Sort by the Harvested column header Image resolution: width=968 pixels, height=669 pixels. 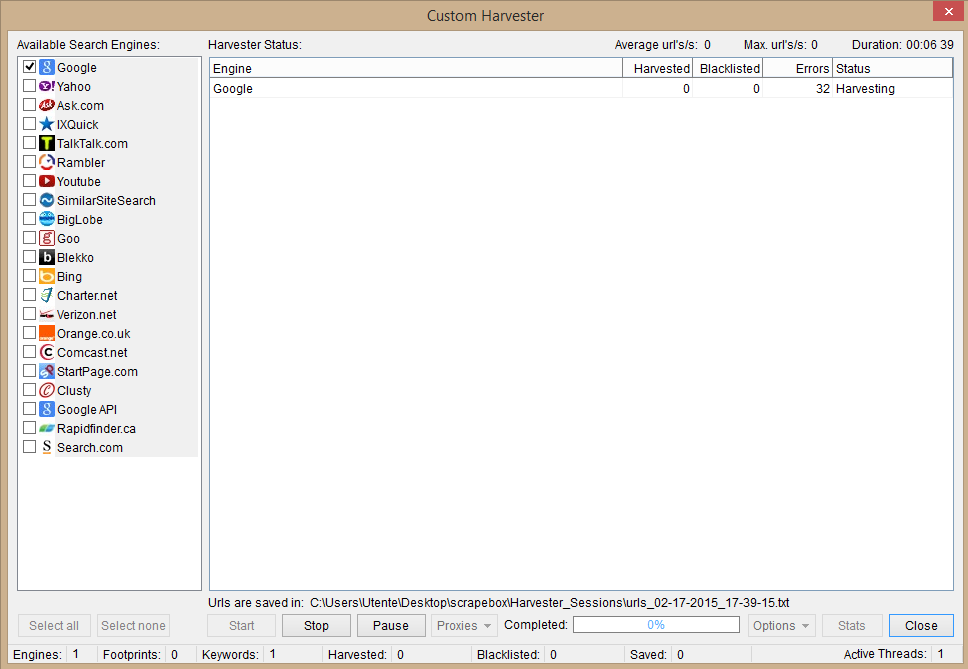coord(657,68)
